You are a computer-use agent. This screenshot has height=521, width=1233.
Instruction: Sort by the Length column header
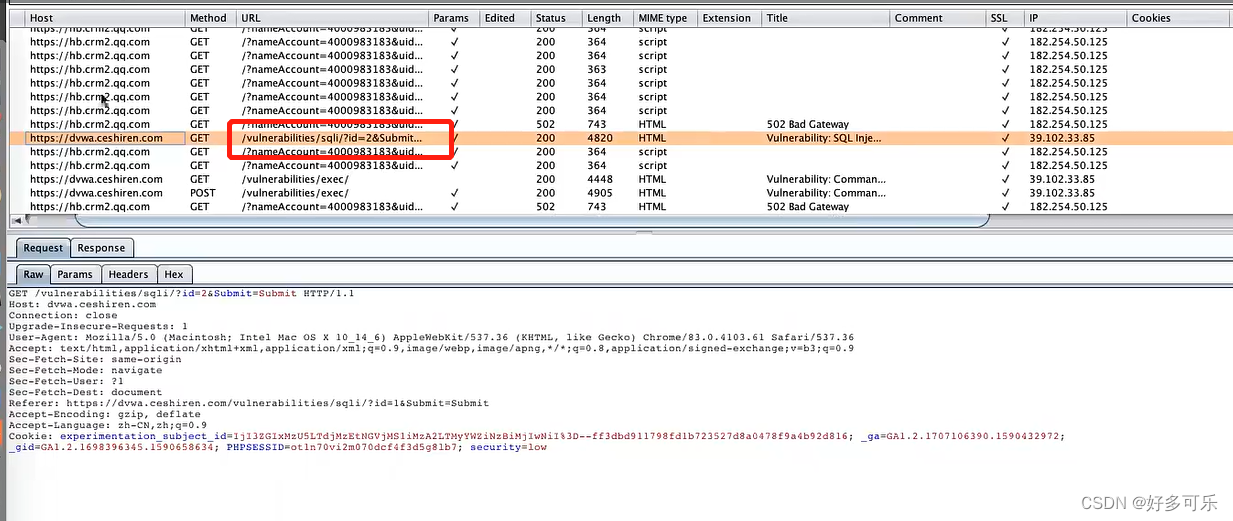pos(607,18)
